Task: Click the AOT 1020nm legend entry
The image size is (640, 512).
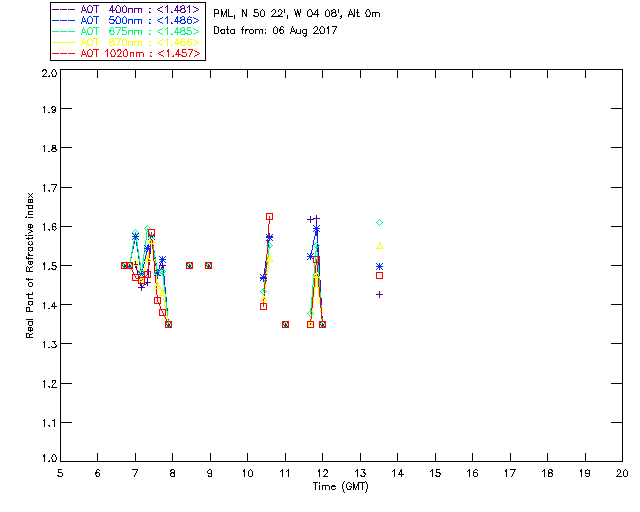Action: (x=126, y=53)
